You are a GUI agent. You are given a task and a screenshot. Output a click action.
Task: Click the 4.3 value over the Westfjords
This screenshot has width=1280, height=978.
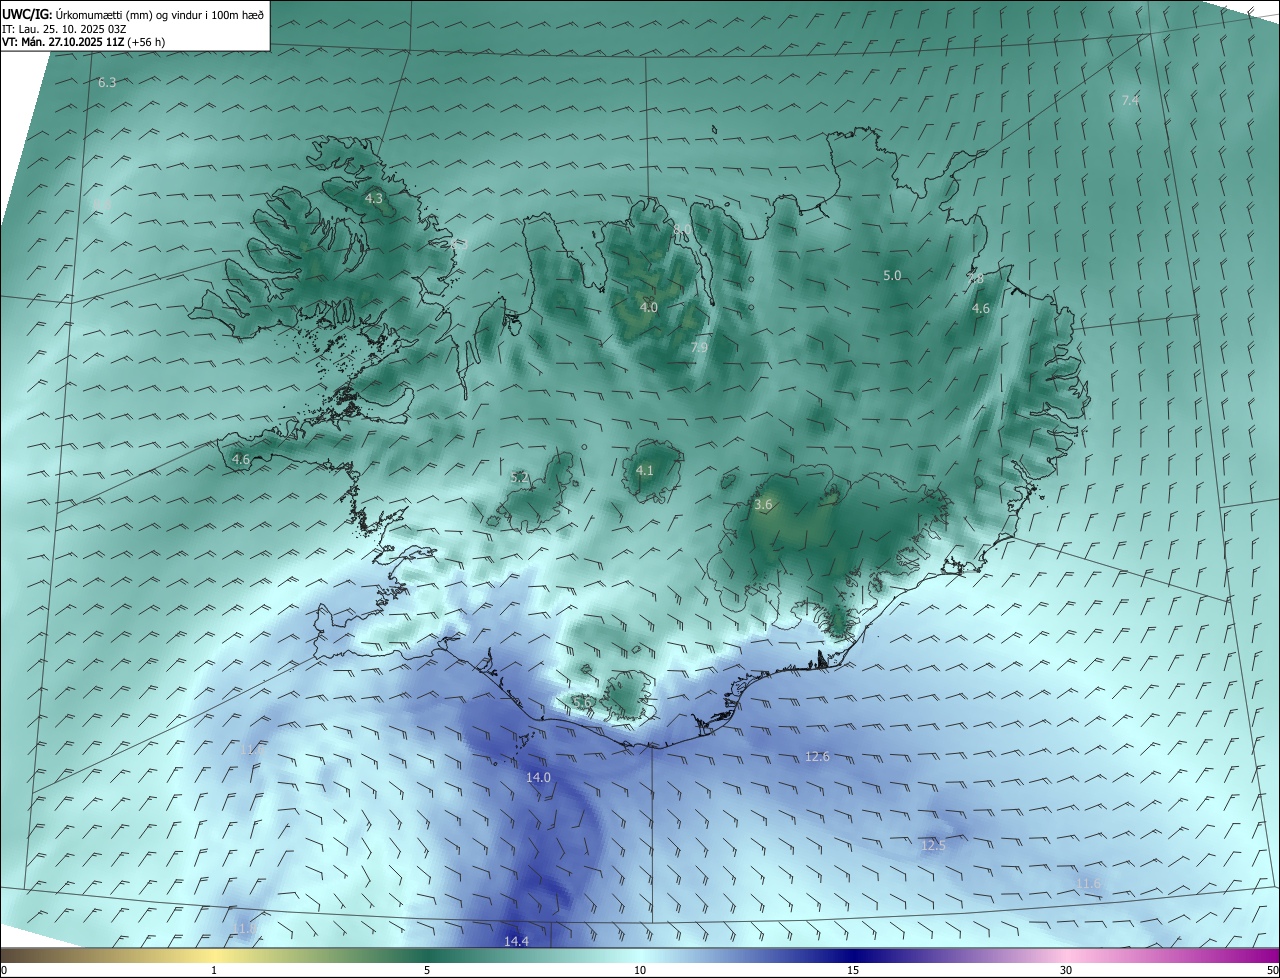tap(373, 199)
